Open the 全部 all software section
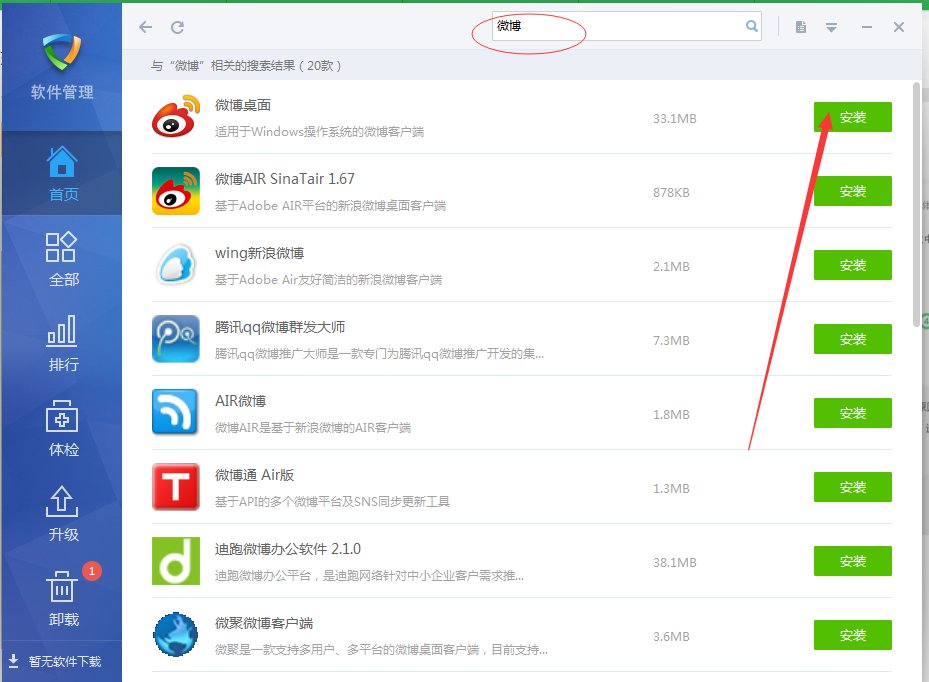This screenshot has width=929, height=682. [x=62, y=259]
